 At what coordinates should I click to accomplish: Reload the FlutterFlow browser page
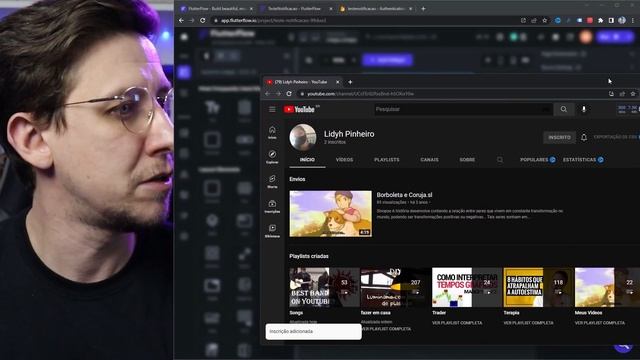[x=202, y=20]
